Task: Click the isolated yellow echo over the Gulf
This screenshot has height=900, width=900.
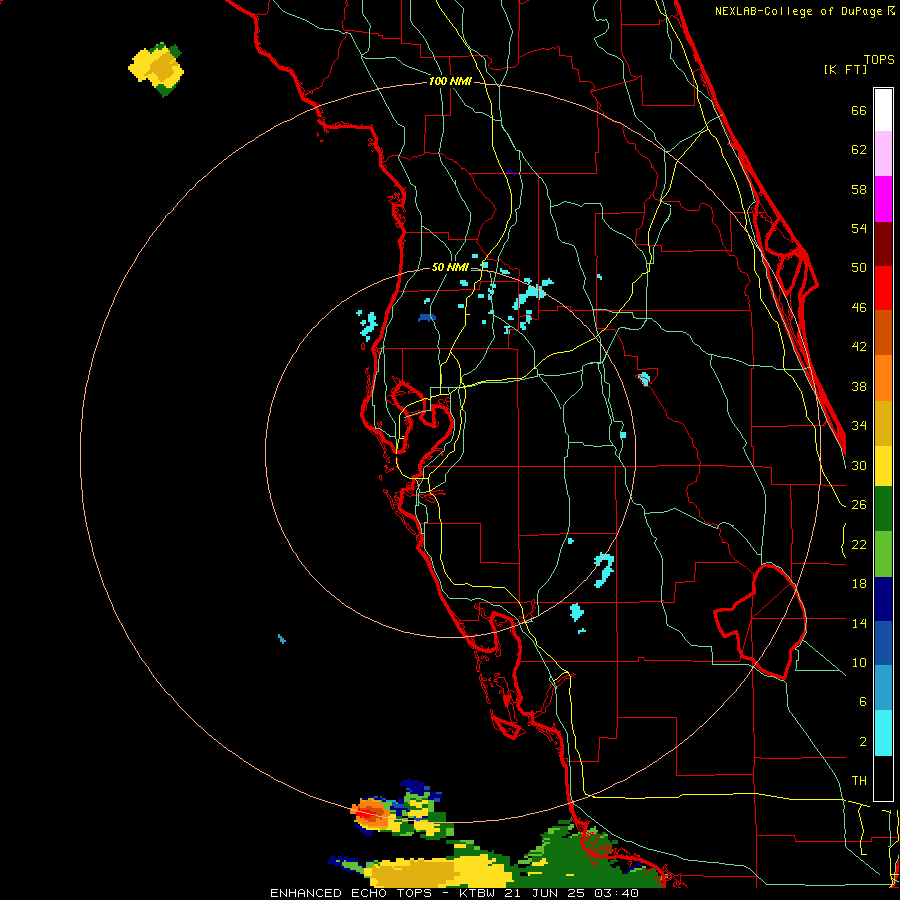Action: [156, 69]
